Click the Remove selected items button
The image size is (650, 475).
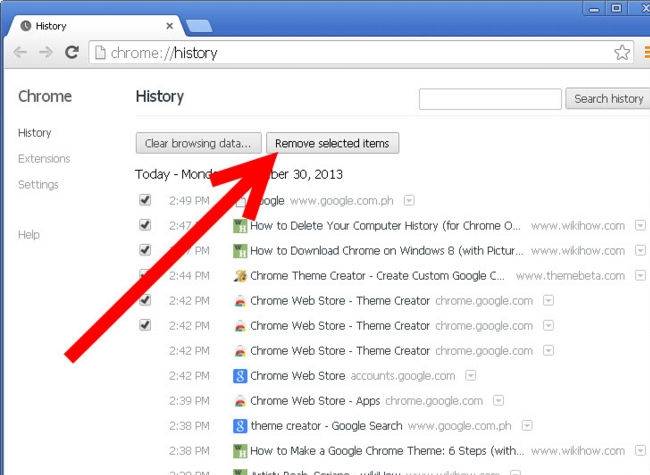click(333, 144)
